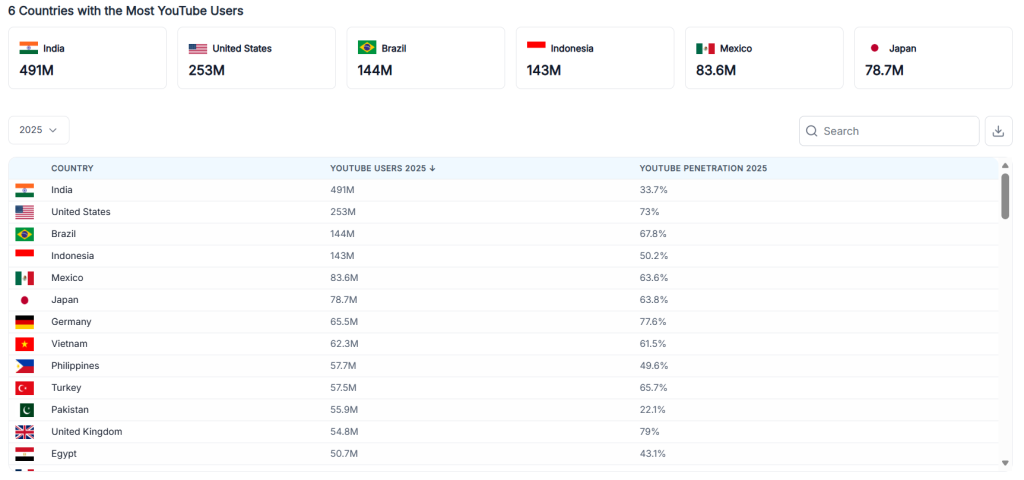Click India flag in top card
Image resolution: width=1024 pixels, height=480 pixels.
tap(29, 48)
